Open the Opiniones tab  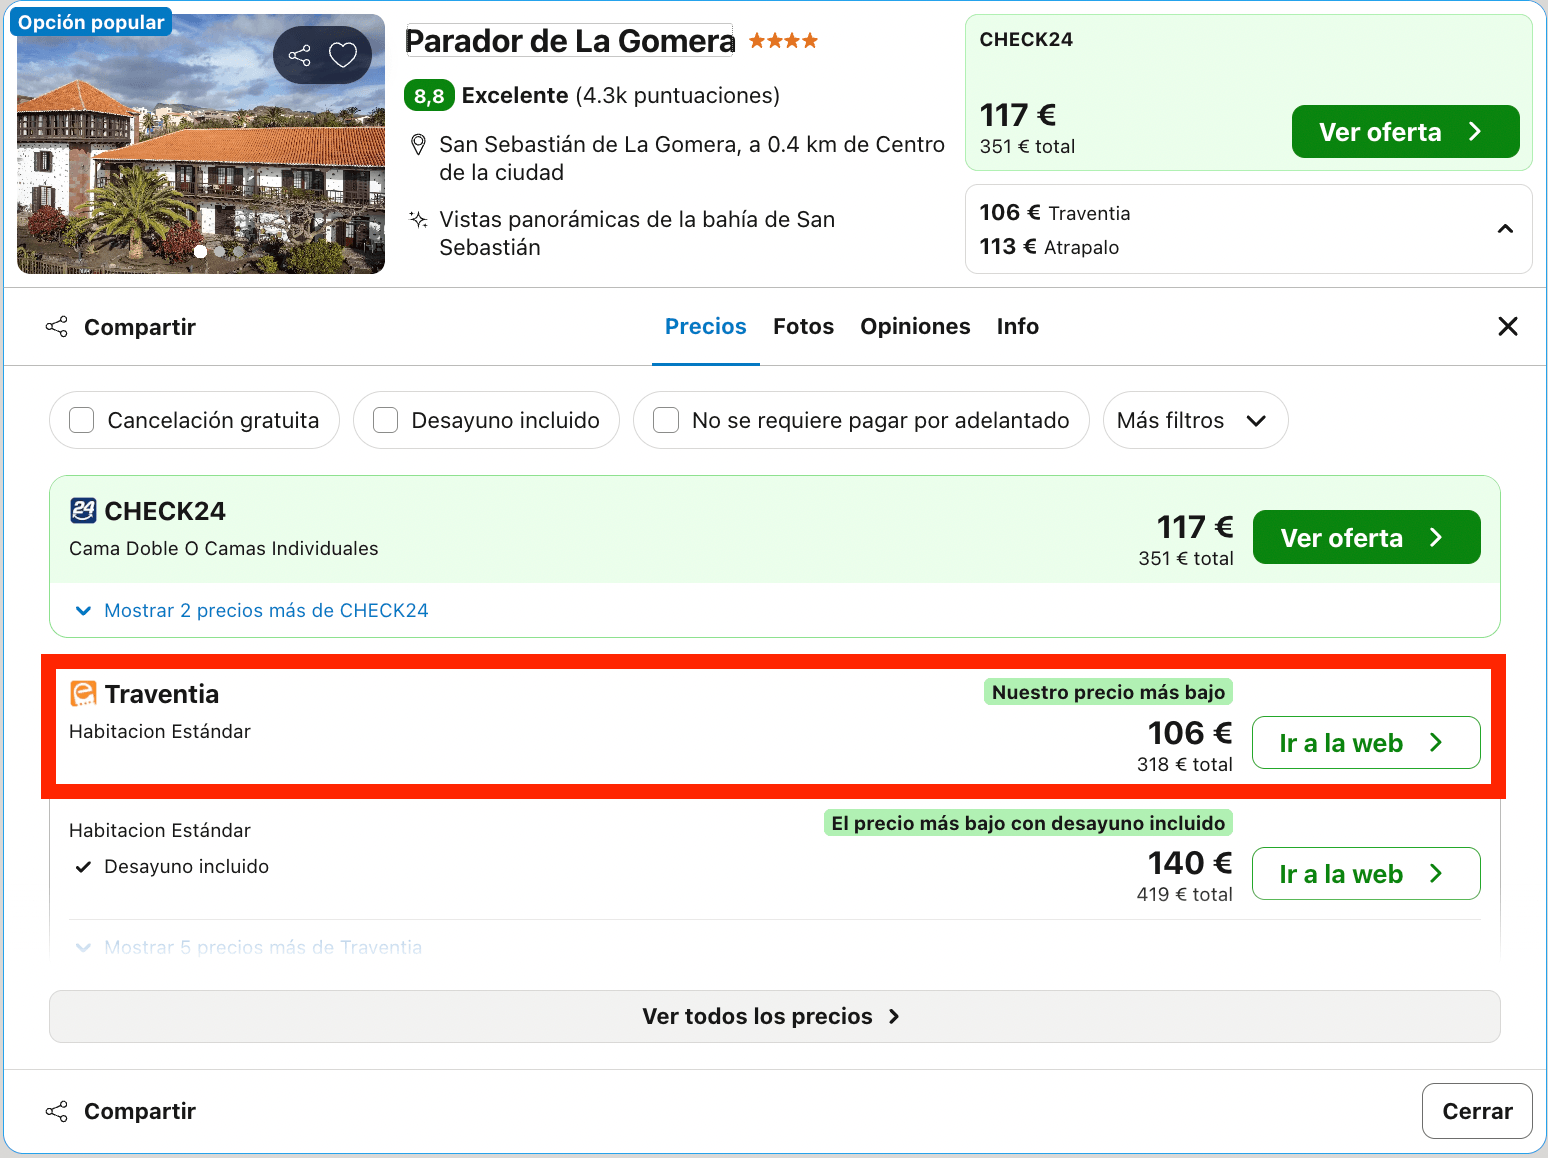[x=915, y=326]
